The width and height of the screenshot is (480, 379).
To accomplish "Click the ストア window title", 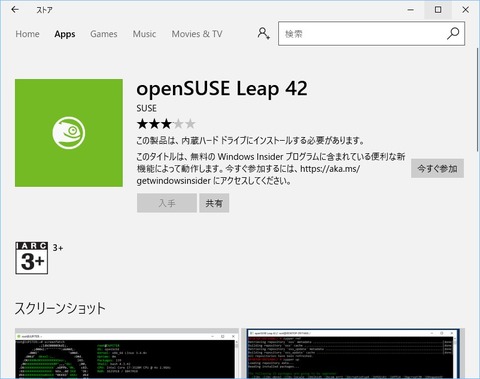I will pyautogui.click(x=44, y=10).
